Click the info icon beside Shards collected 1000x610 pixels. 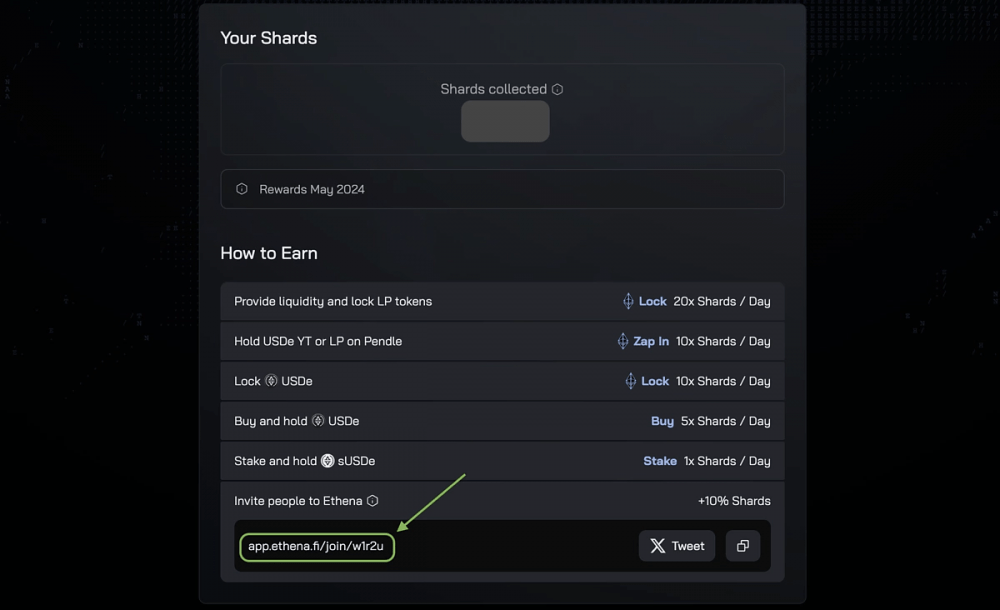pos(557,89)
